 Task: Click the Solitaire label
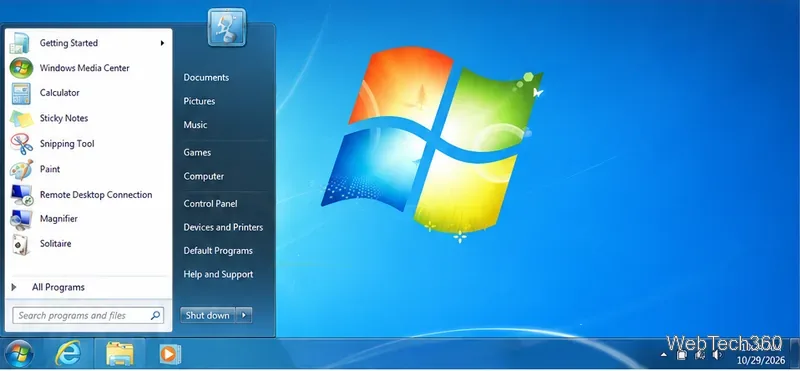pyautogui.click(x=56, y=244)
